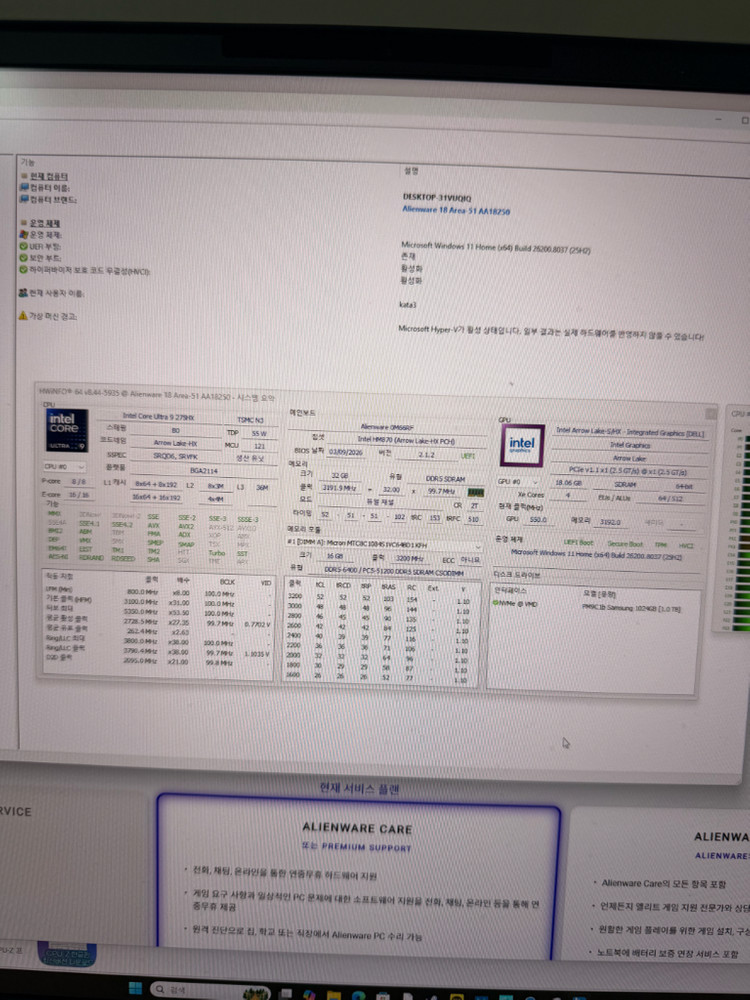Click the virtual machine warning icon

(x=23, y=315)
